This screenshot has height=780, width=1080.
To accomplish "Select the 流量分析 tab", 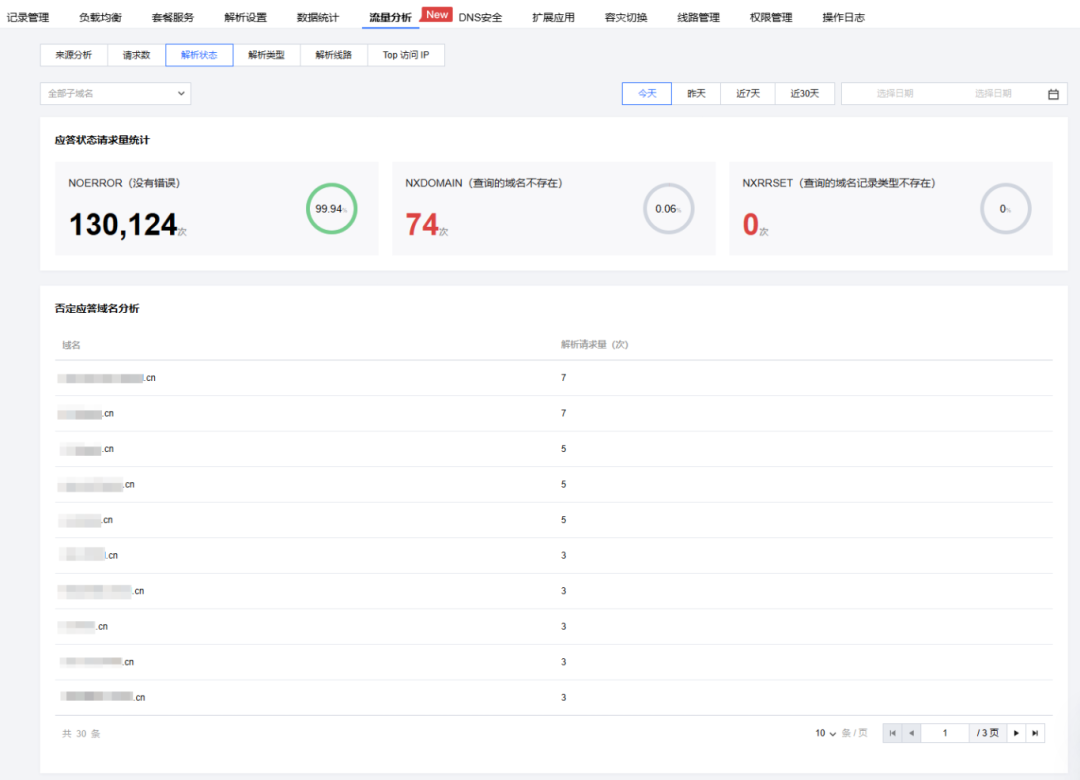I will [x=391, y=17].
